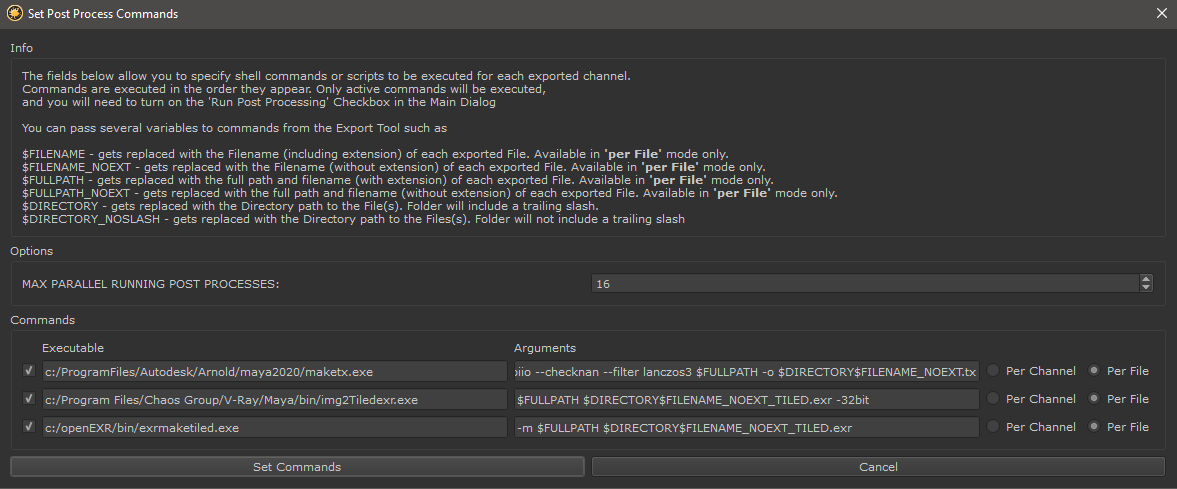Viewport: 1177px width, 489px height.
Task: Select Per Channel for img2Tiledexr.exe command
Action: click(x=994, y=399)
